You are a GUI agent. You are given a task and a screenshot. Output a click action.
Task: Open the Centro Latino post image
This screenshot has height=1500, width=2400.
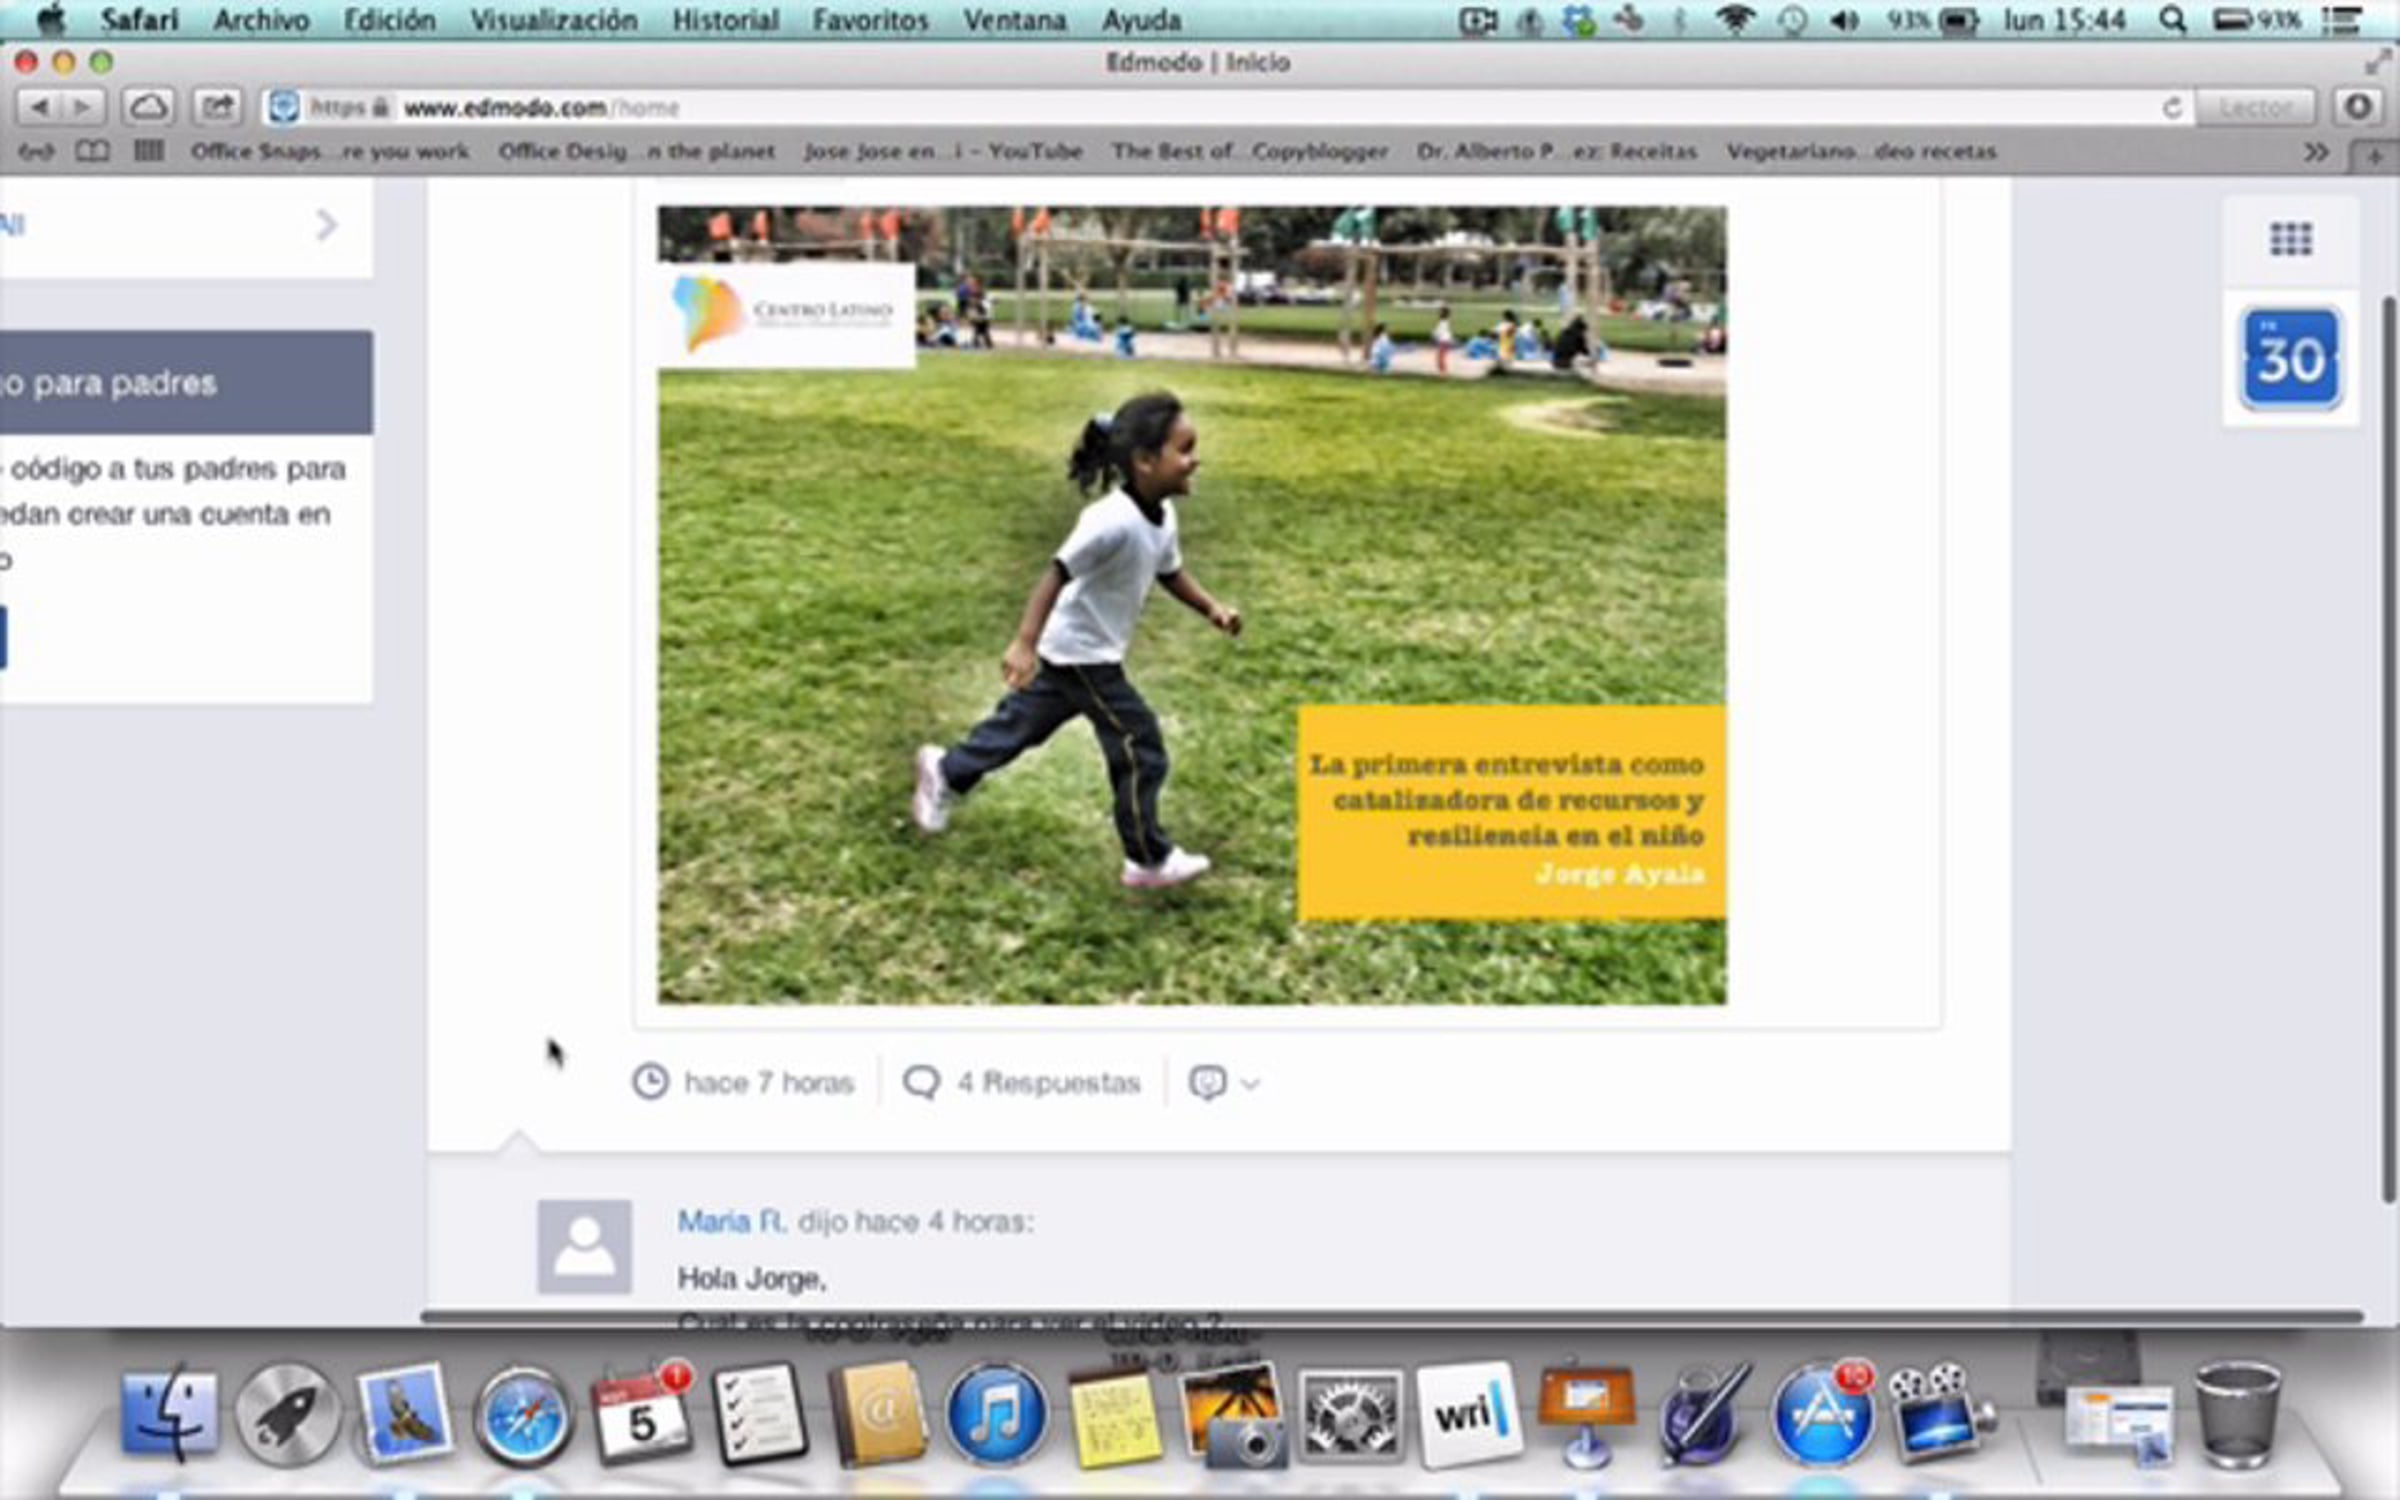(1191, 605)
